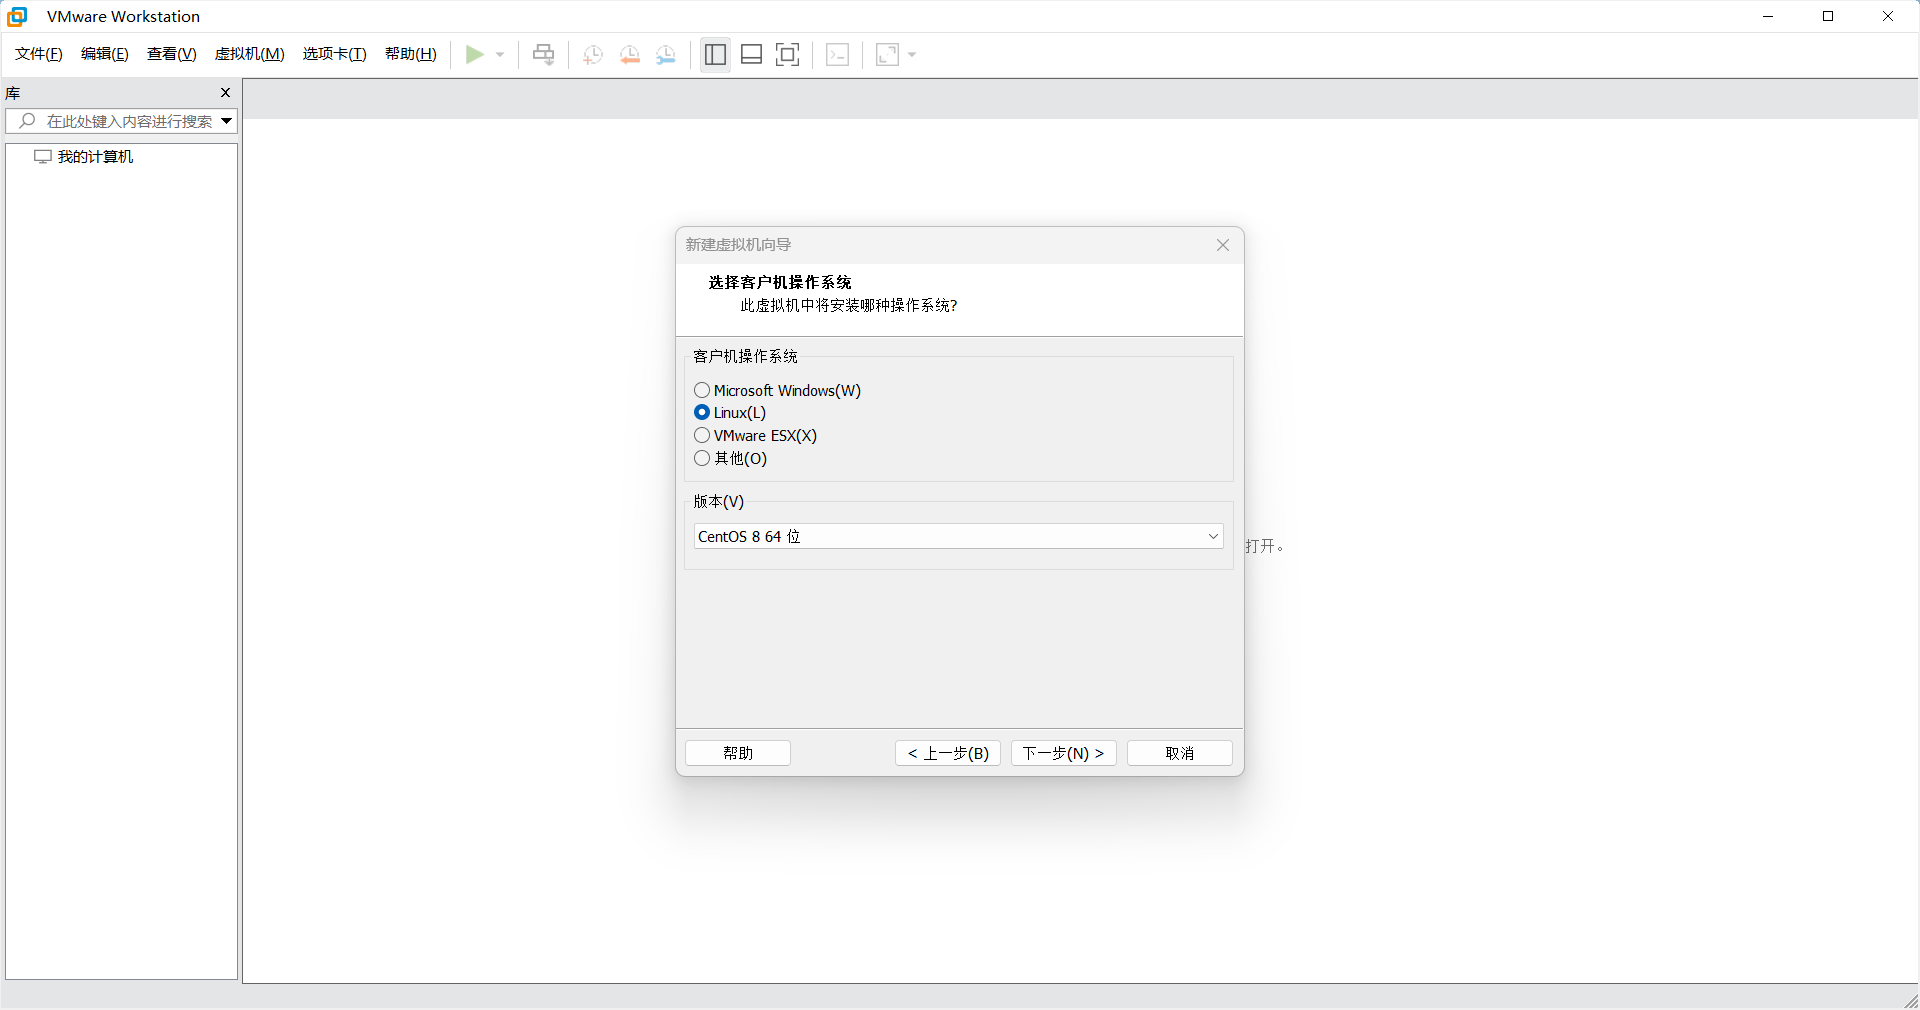Click the 上一步(B) back button
Image resolution: width=1920 pixels, height=1010 pixels.
tap(948, 753)
